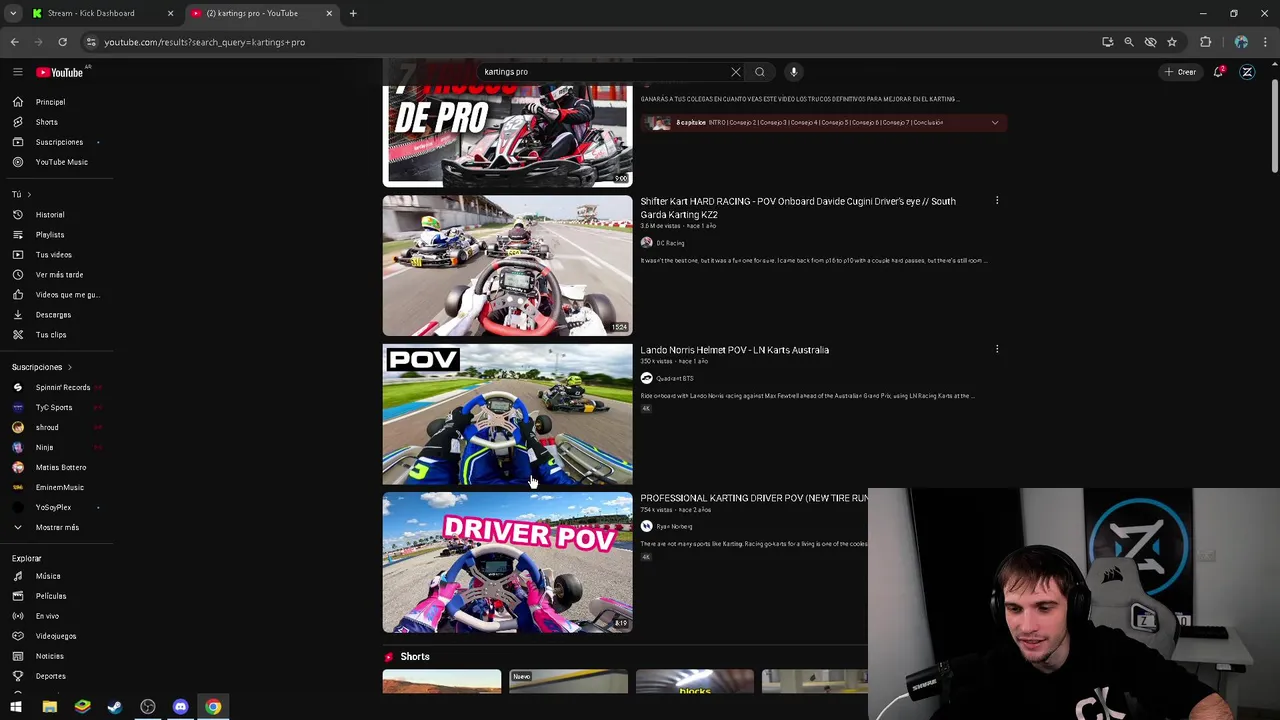Open Playlists in the sidebar
Screen dimensions: 1280x720
tap(49, 235)
